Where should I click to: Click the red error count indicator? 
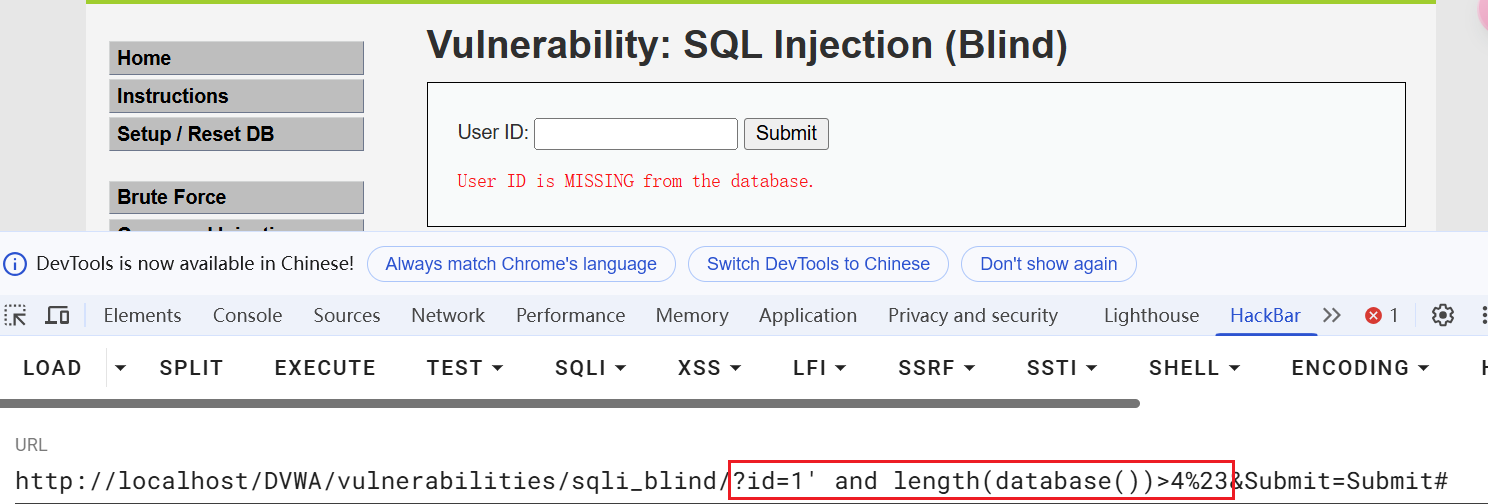1382,316
